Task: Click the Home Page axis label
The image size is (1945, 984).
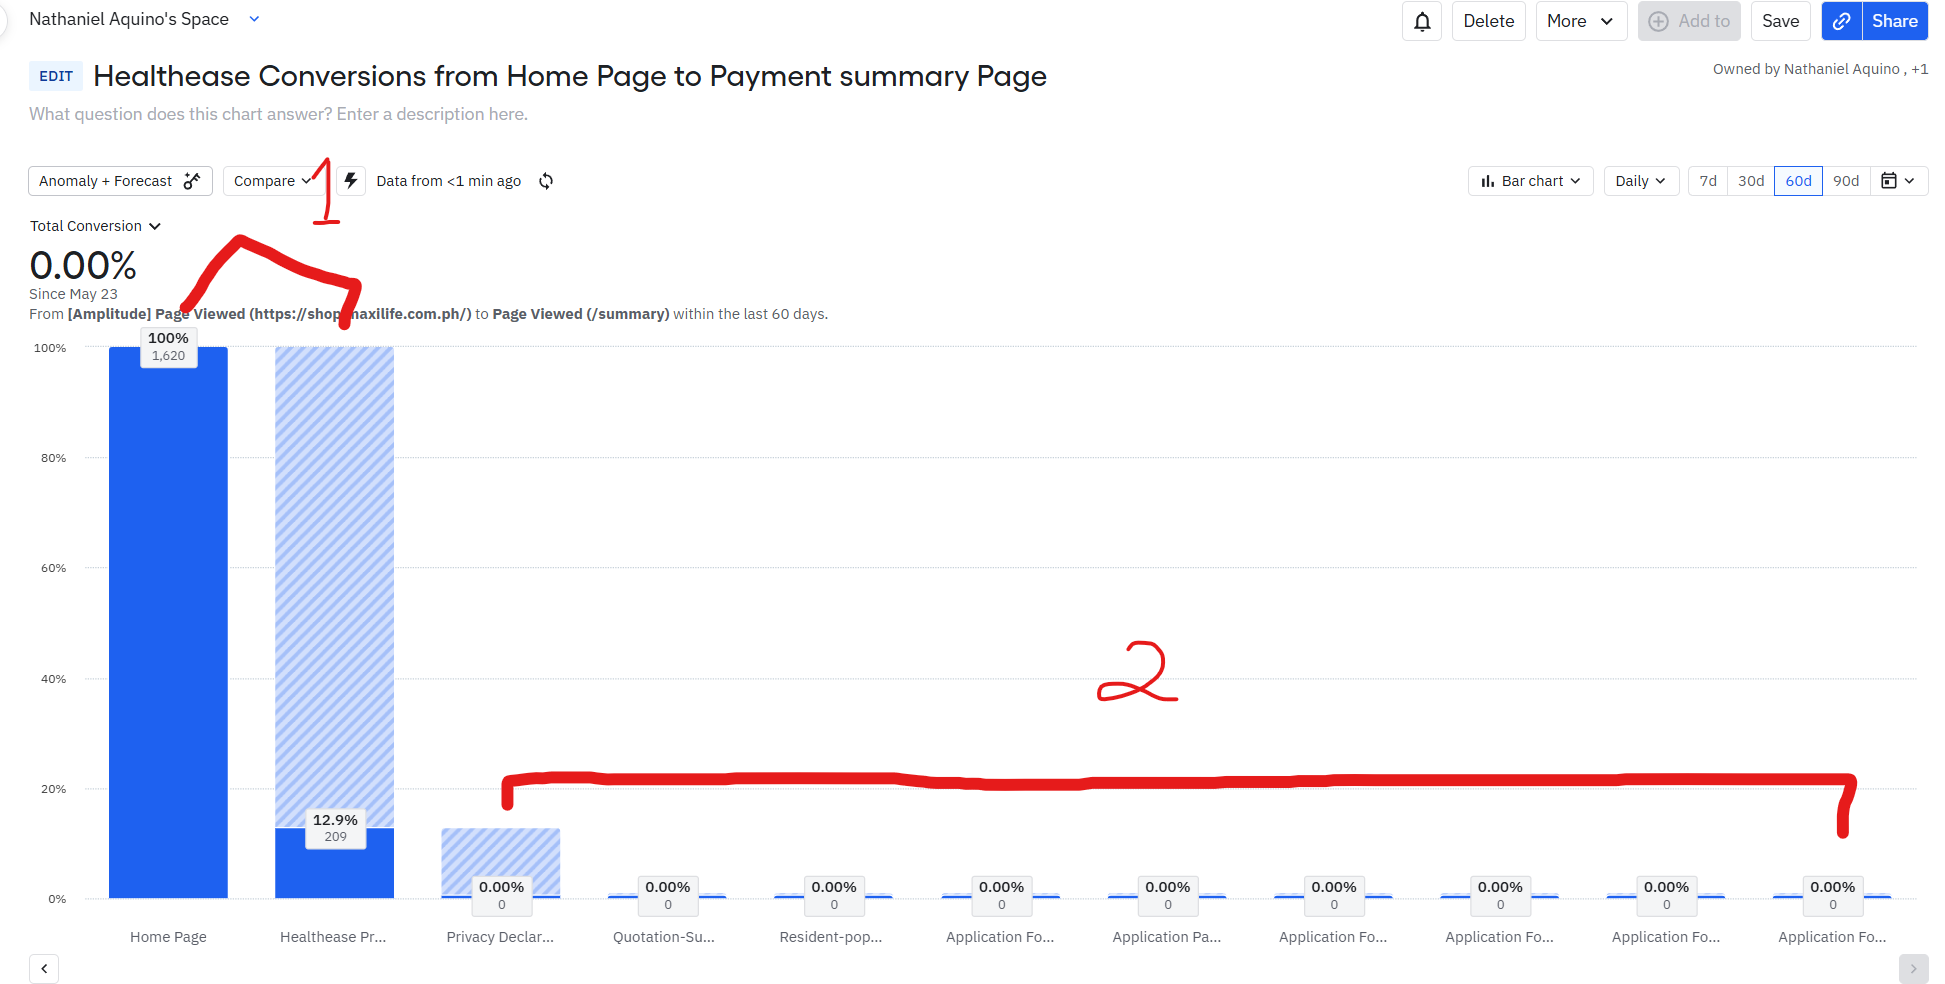Action: [168, 937]
